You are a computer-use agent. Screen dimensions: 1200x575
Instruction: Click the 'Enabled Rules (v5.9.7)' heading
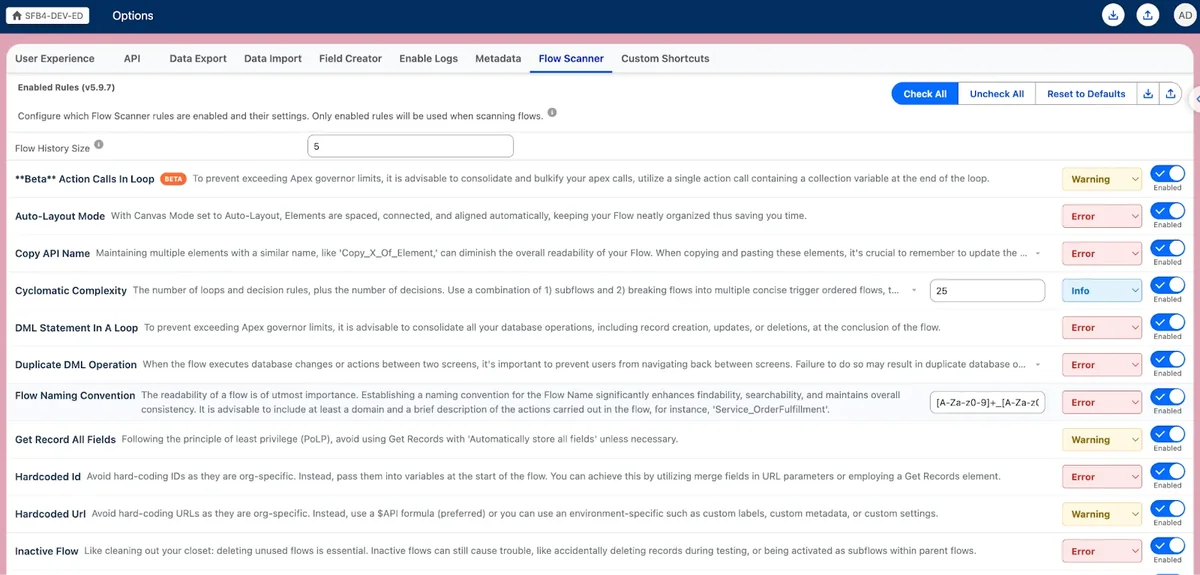[x=66, y=88]
